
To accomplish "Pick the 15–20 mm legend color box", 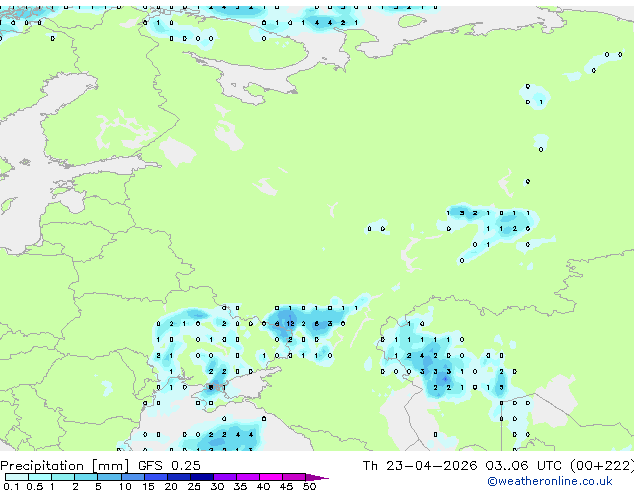I will click(156, 477).
